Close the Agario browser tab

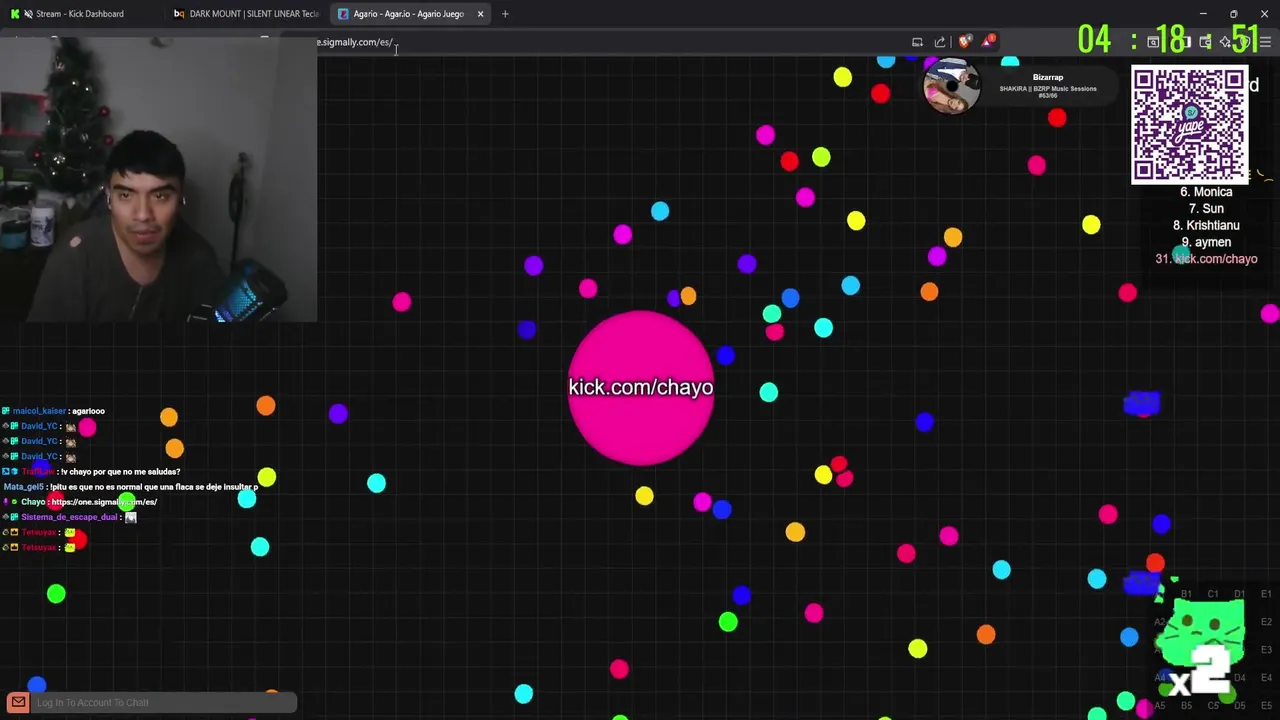point(480,14)
